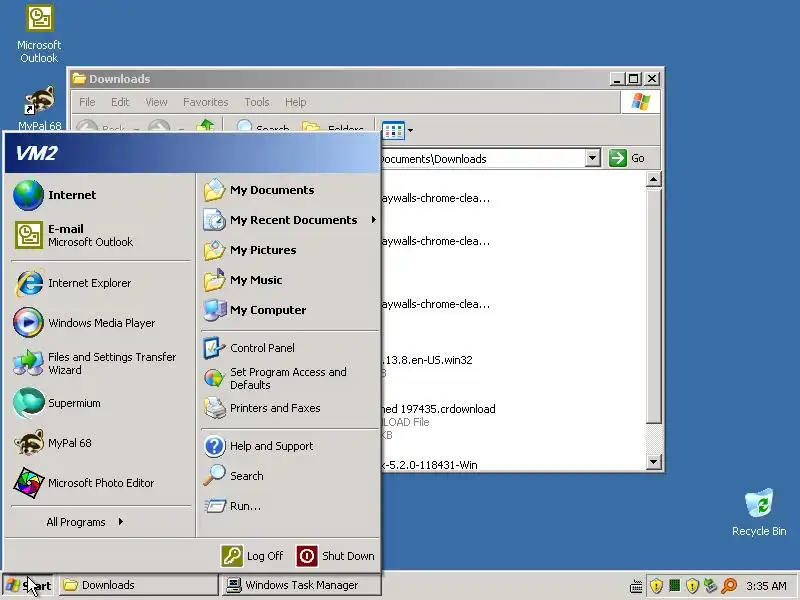
Task: Click the orange magnifier tray icon
Action: pyautogui.click(x=729, y=585)
